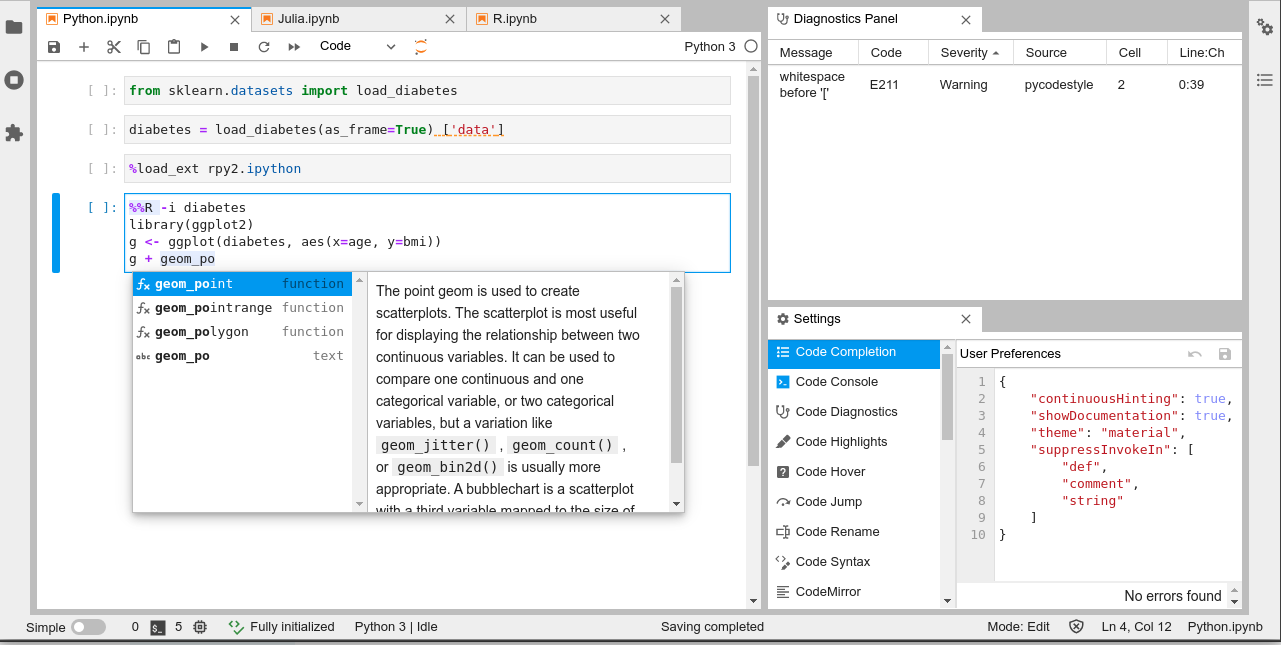Click the notebook vertical scrollbar thumb
Image resolution: width=1281 pixels, height=645 pixels.
pyautogui.click(x=754, y=271)
